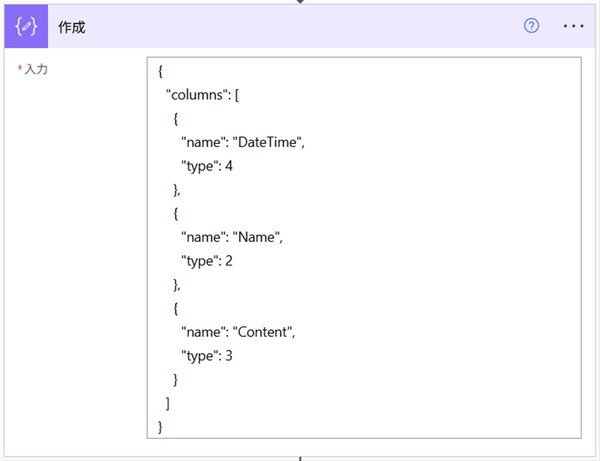Open the three-dots action menu
Image resolution: width=600 pixels, height=461 pixels.
573,26
